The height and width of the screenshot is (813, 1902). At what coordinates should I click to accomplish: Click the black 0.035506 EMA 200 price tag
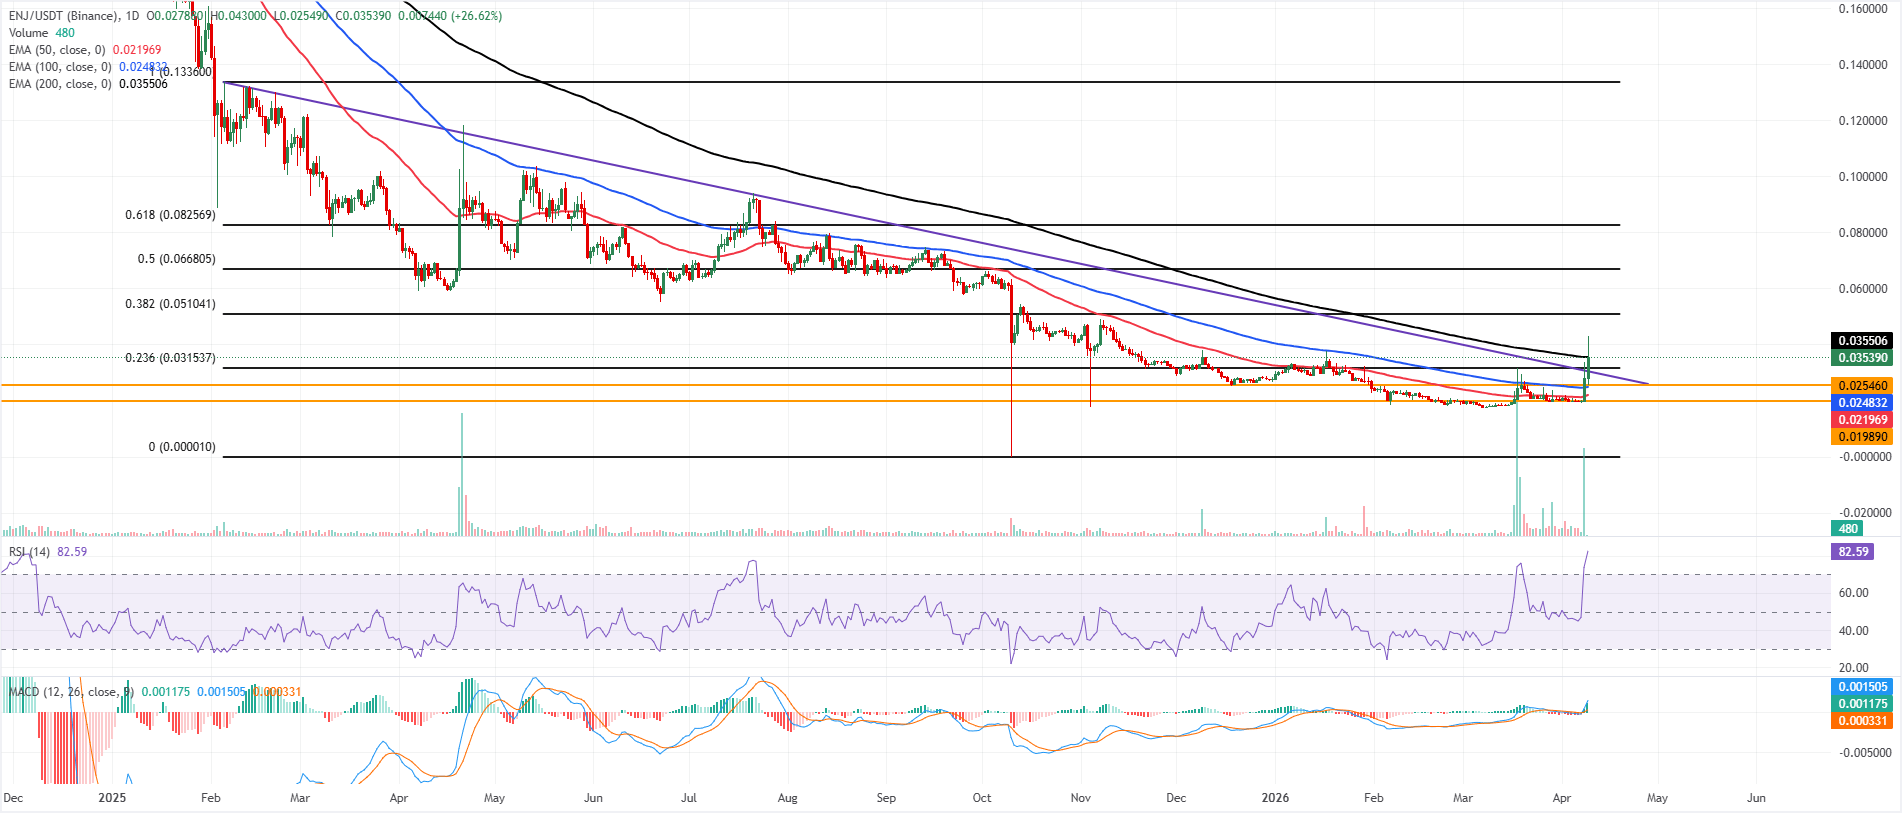[1862, 341]
